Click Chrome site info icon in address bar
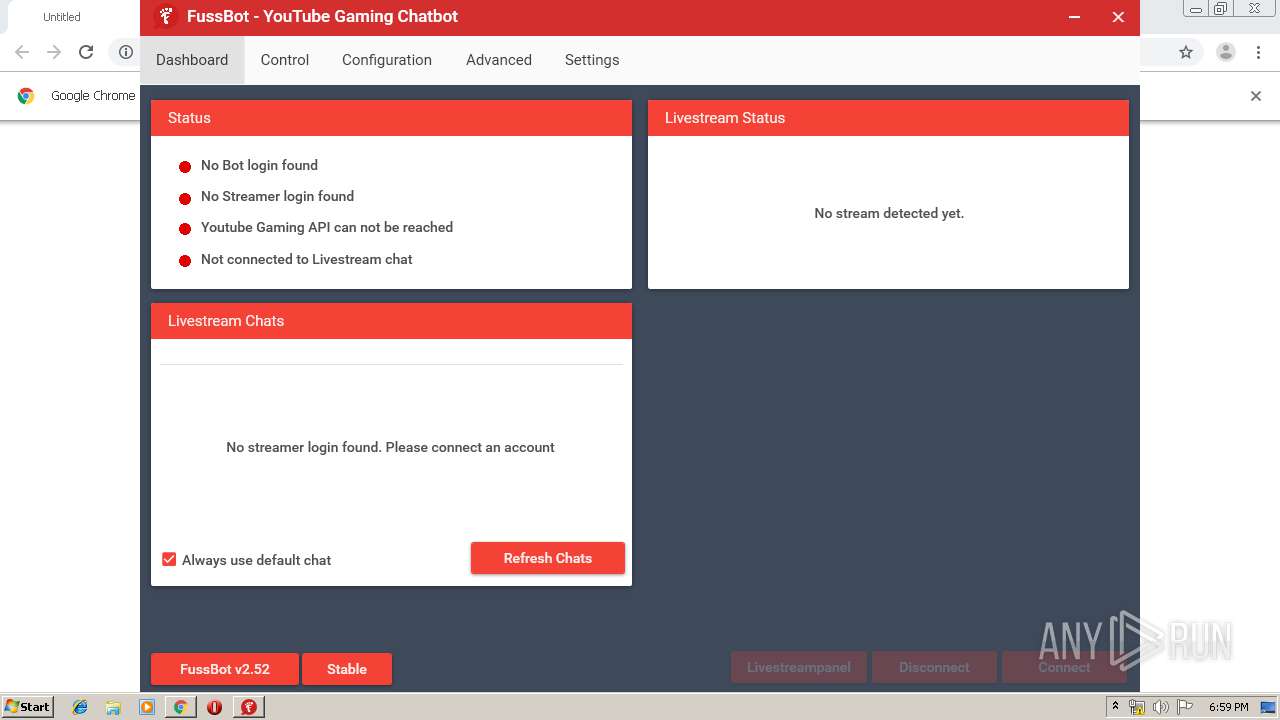 point(125,52)
